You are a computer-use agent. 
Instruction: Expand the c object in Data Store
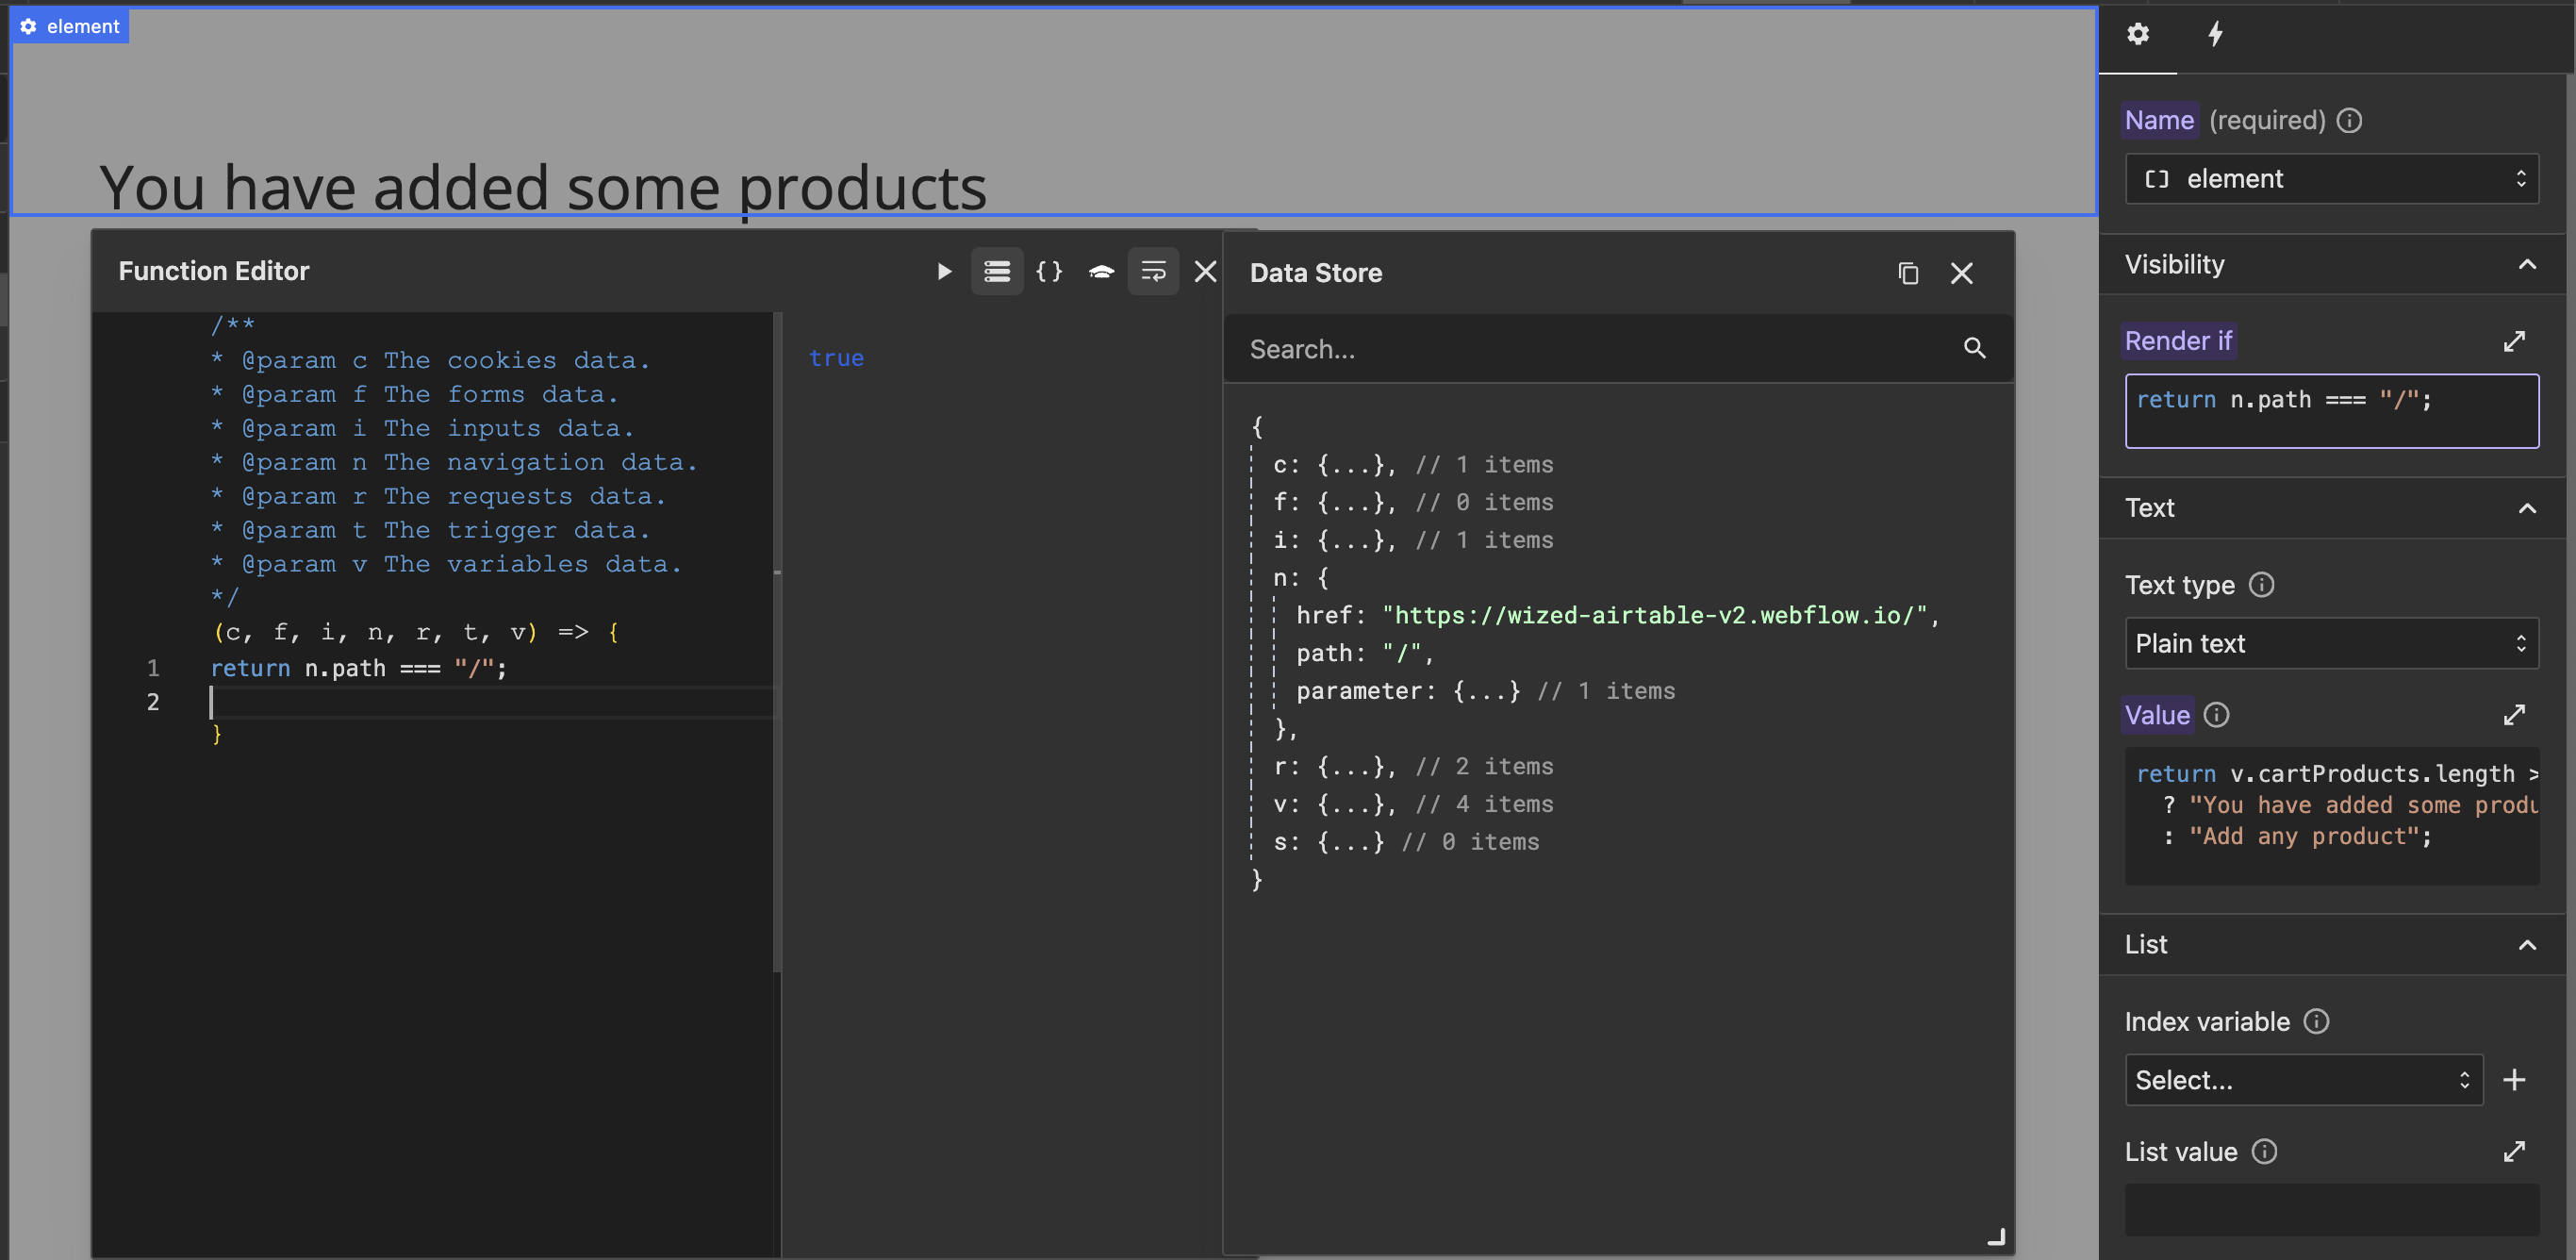[1412, 465]
